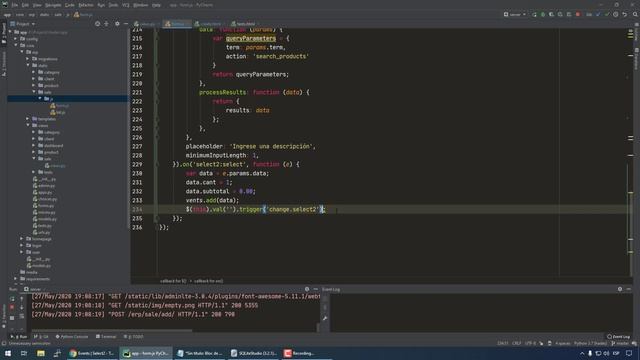Click the wrench icon in Event Log
This screenshot has height=360, width=640.
tap(325, 318)
